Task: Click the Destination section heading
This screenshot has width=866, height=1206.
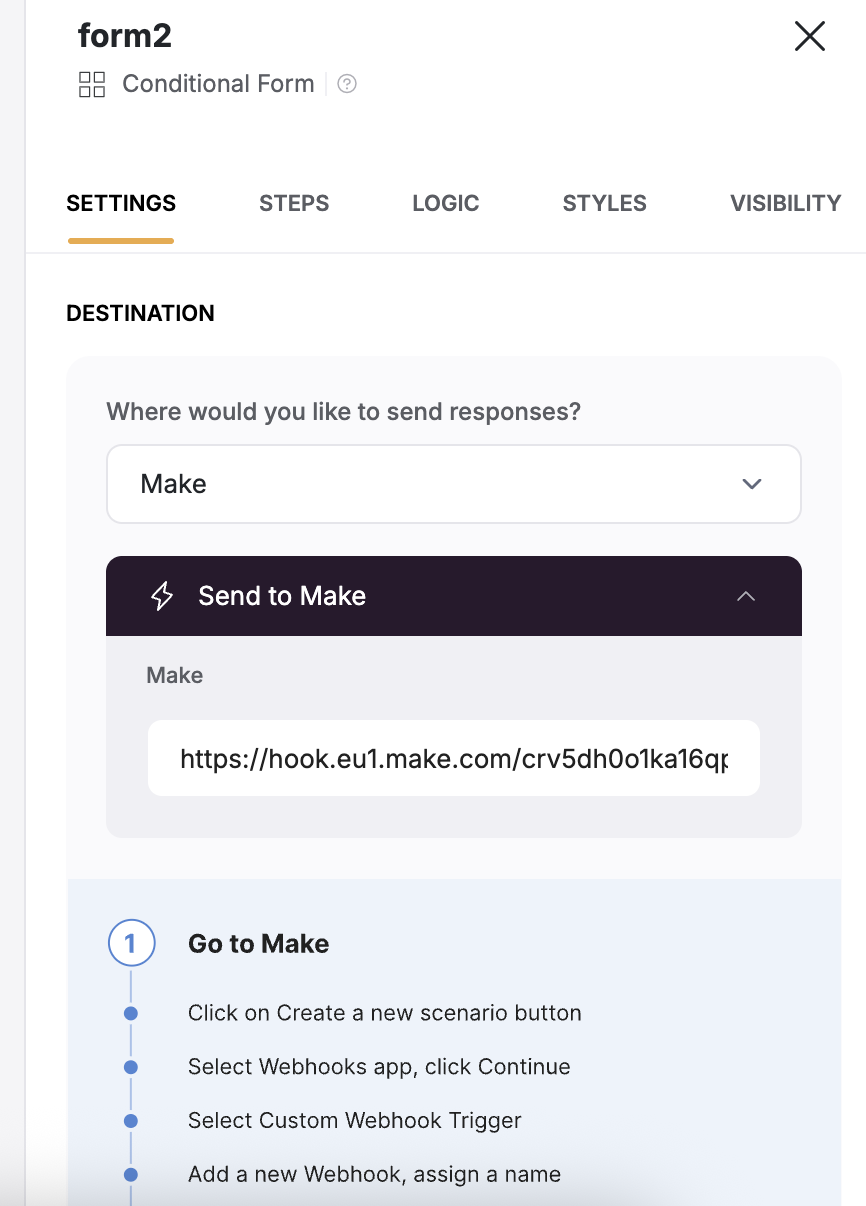Action: click(x=140, y=314)
